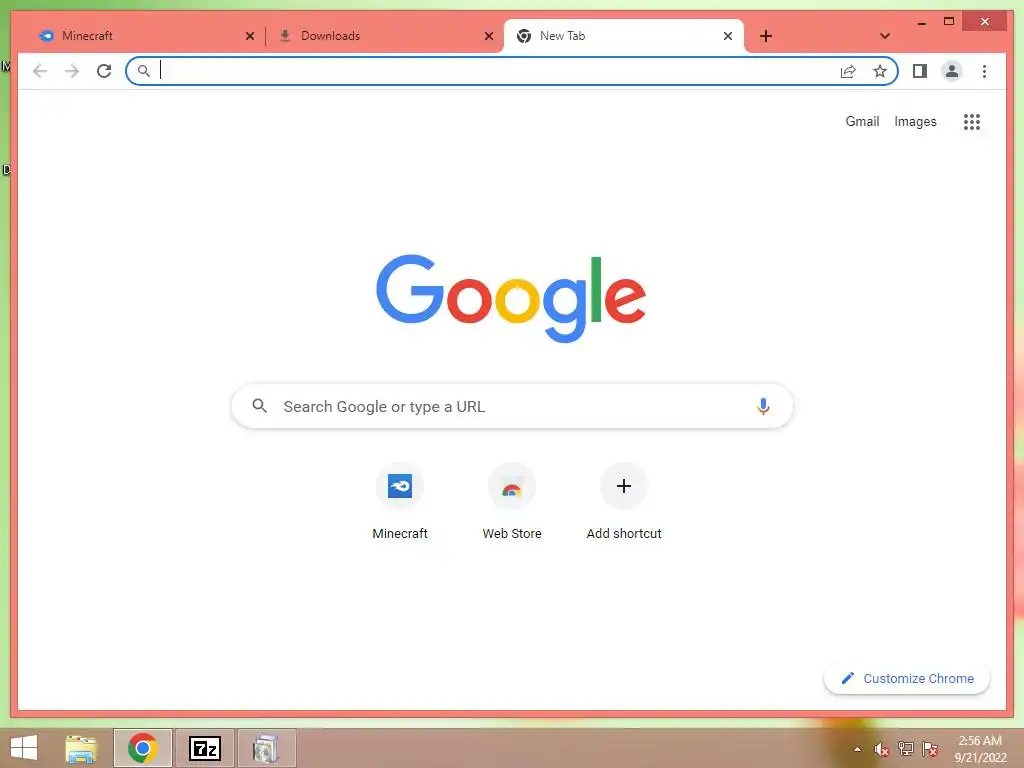Go forward with the forward arrow
Screen dimensions: 1024x768
[72, 71]
